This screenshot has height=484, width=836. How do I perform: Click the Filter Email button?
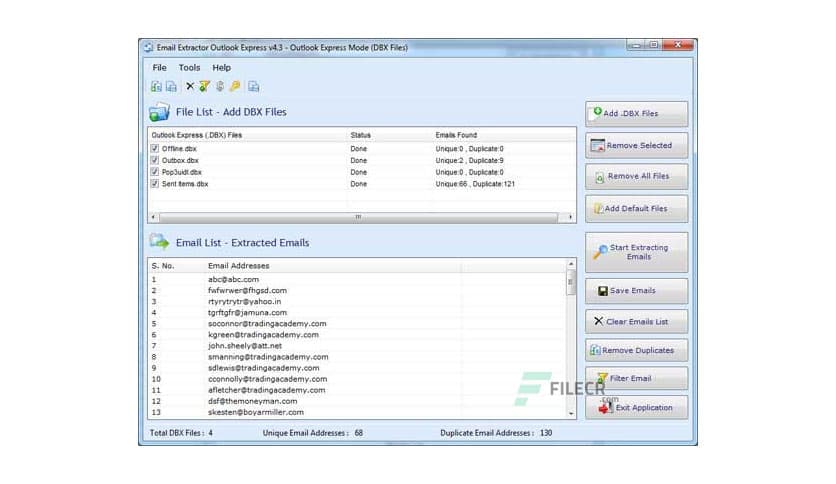[x=637, y=378]
